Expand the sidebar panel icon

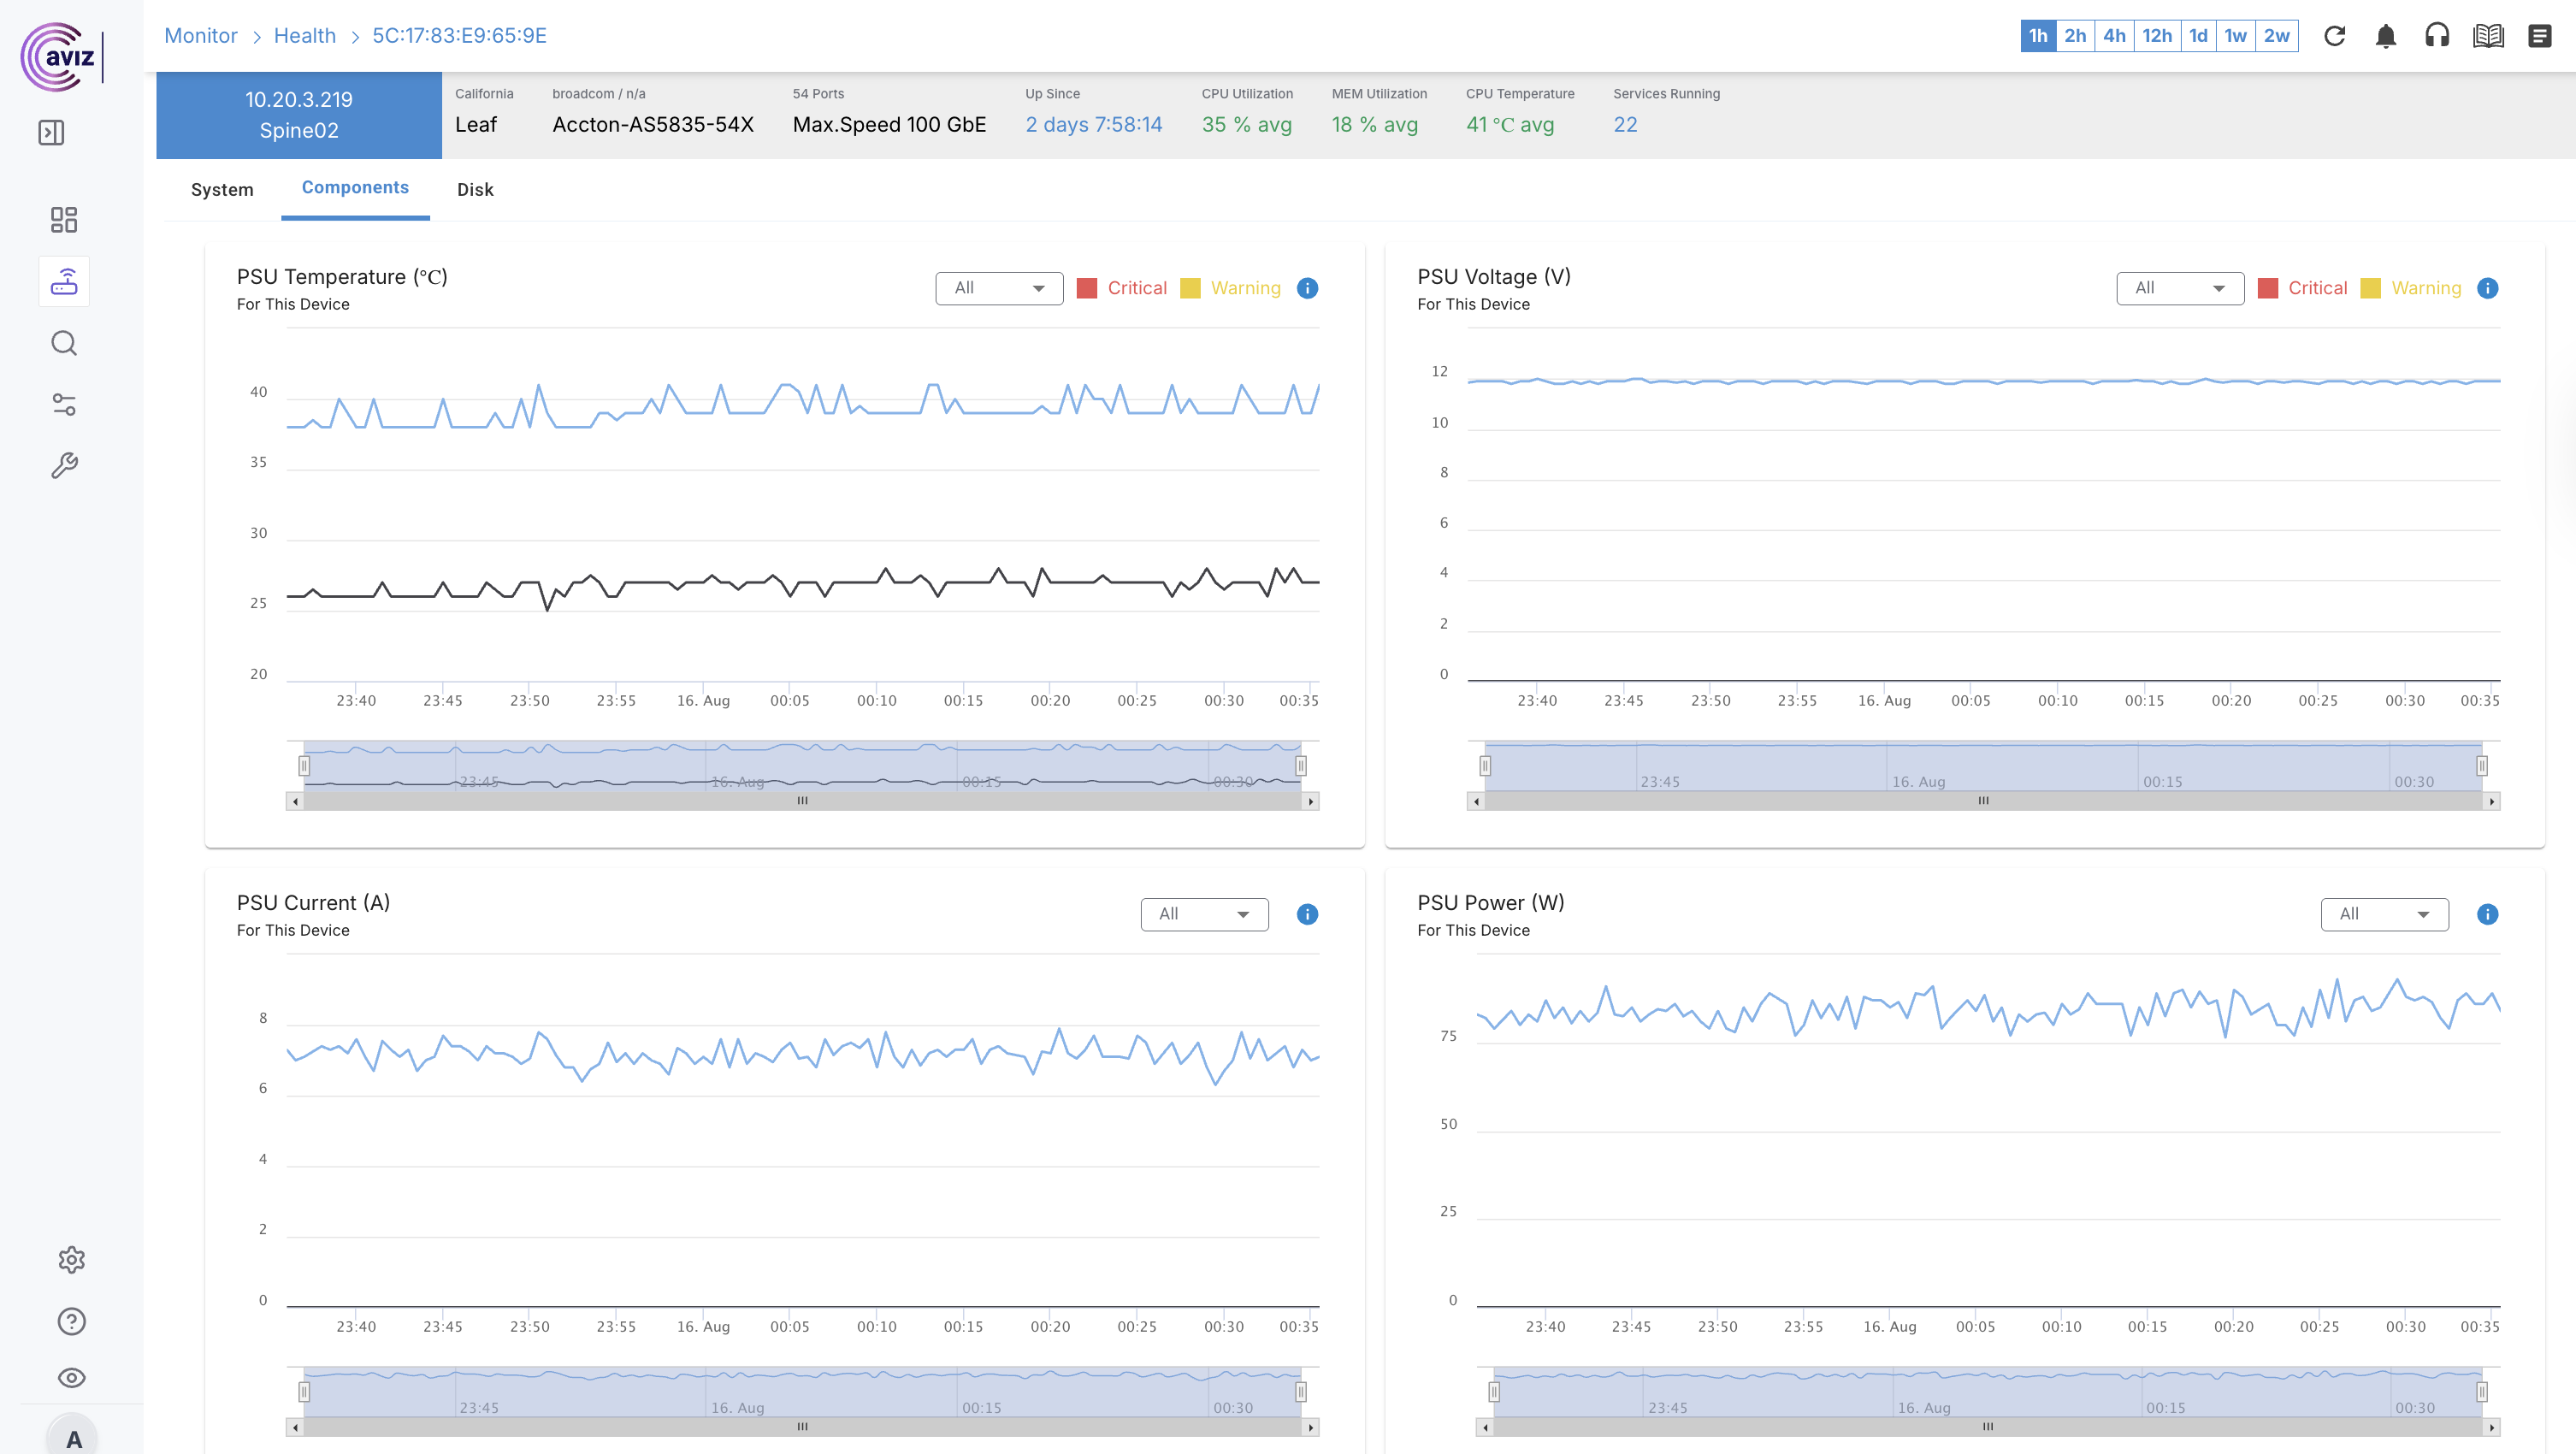tap(51, 132)
